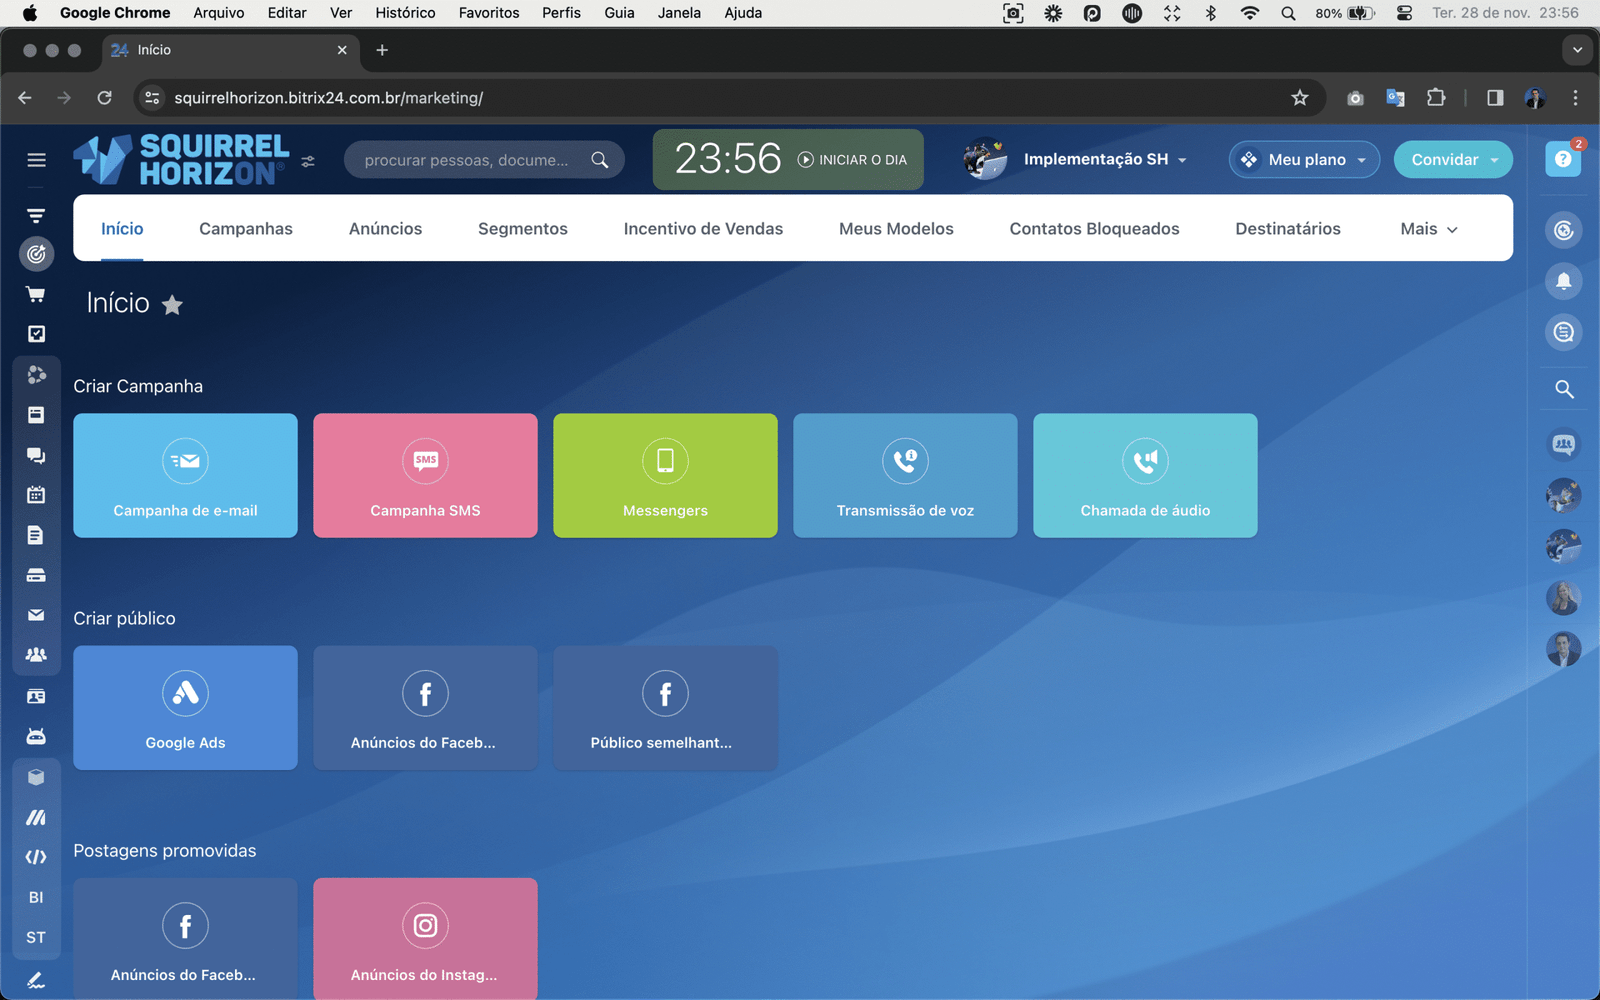Expand the Mais dropdown in navigation
The height and width of the screenshot is (1000, 1600).
pos(1428,229)
